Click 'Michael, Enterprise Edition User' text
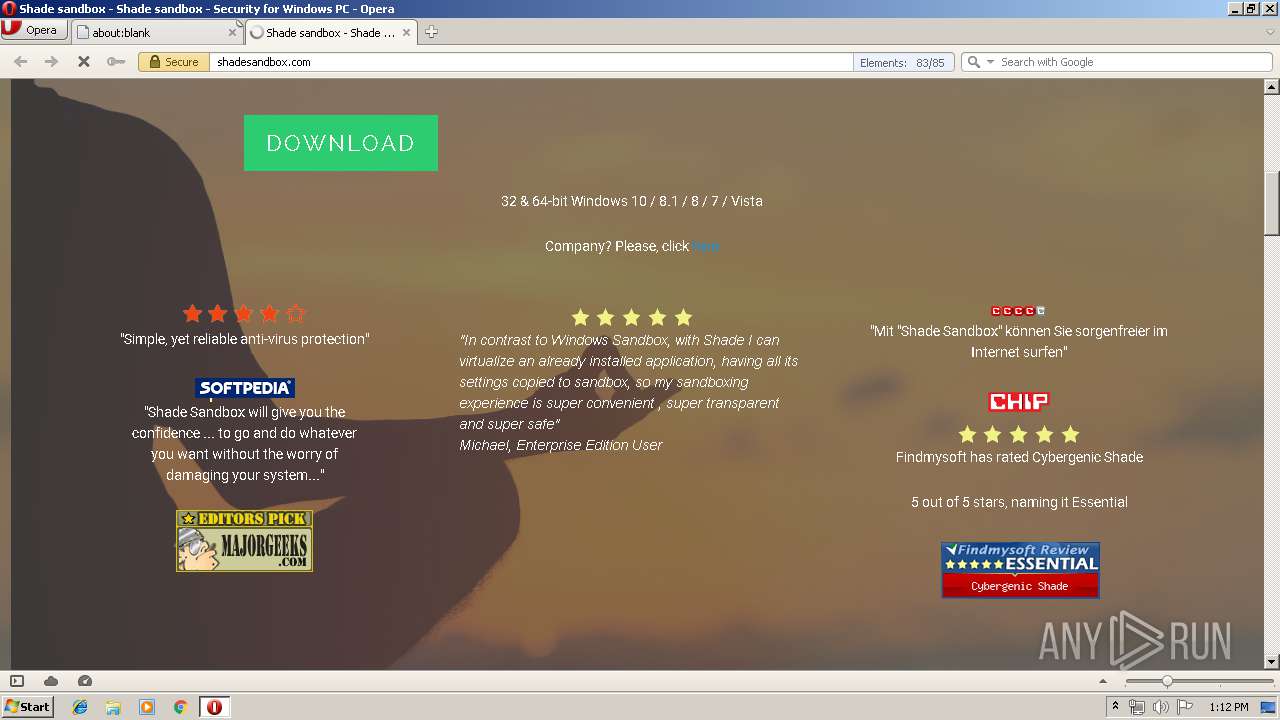 click(x=561, y=445)
